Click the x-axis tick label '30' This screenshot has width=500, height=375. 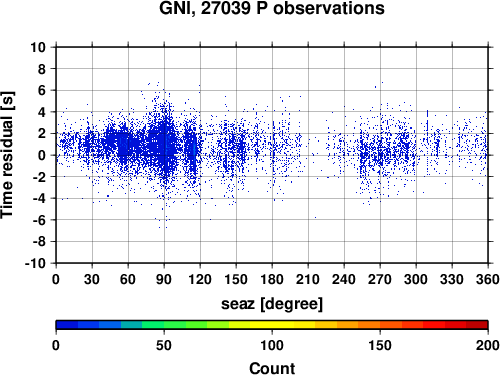click(92, 279)
